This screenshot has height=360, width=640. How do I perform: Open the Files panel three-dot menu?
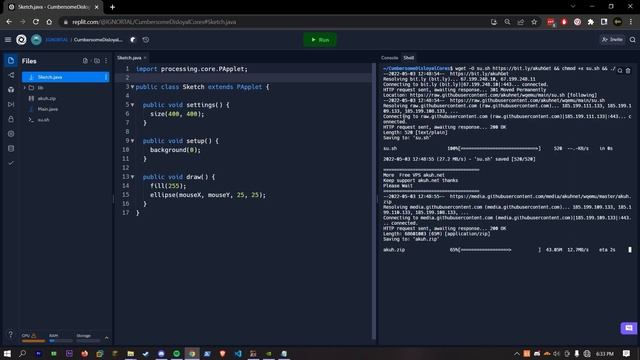(x=106, y=61)
